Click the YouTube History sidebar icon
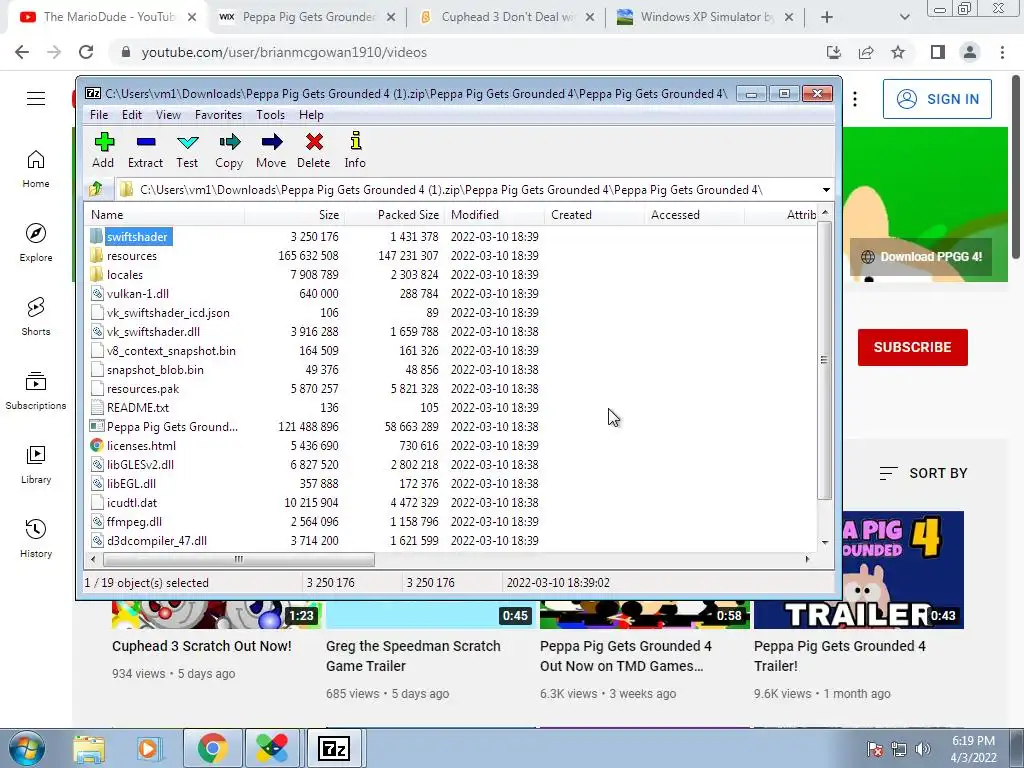The image size is (1024, 768). pos(36,529)
